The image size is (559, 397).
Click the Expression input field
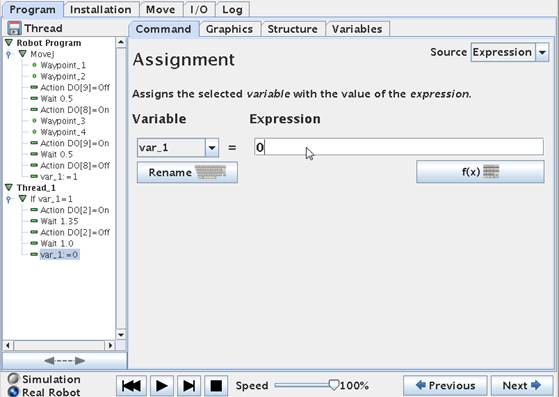tap(399, 147)
